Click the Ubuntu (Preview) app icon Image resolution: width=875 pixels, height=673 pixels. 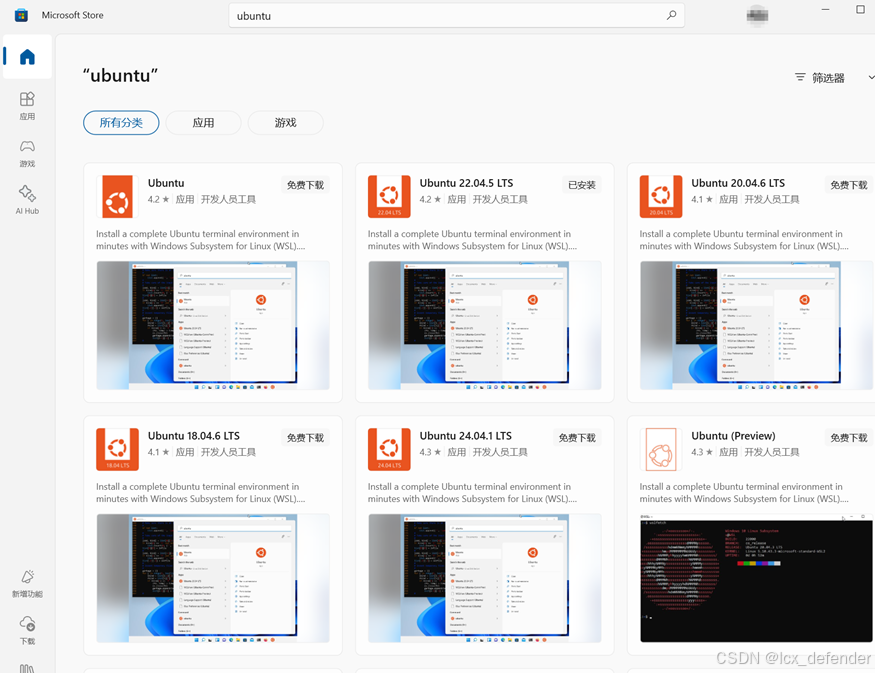coord(661,449)
